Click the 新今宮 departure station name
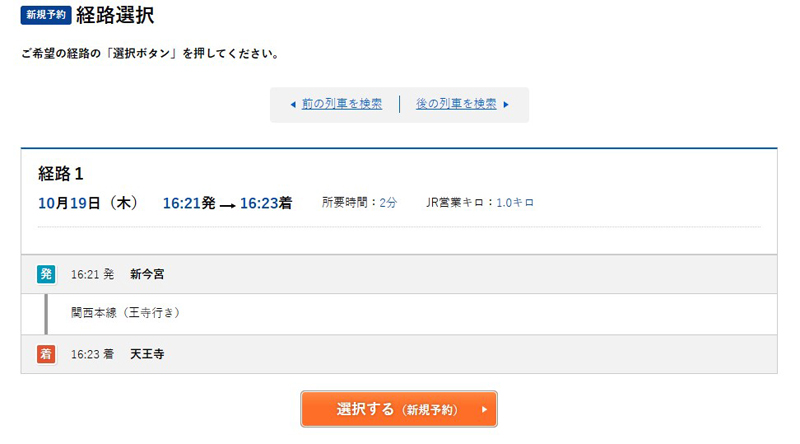The height and width of the screenshot is (444, 800). pyautogui.click(x=147, y=274)
